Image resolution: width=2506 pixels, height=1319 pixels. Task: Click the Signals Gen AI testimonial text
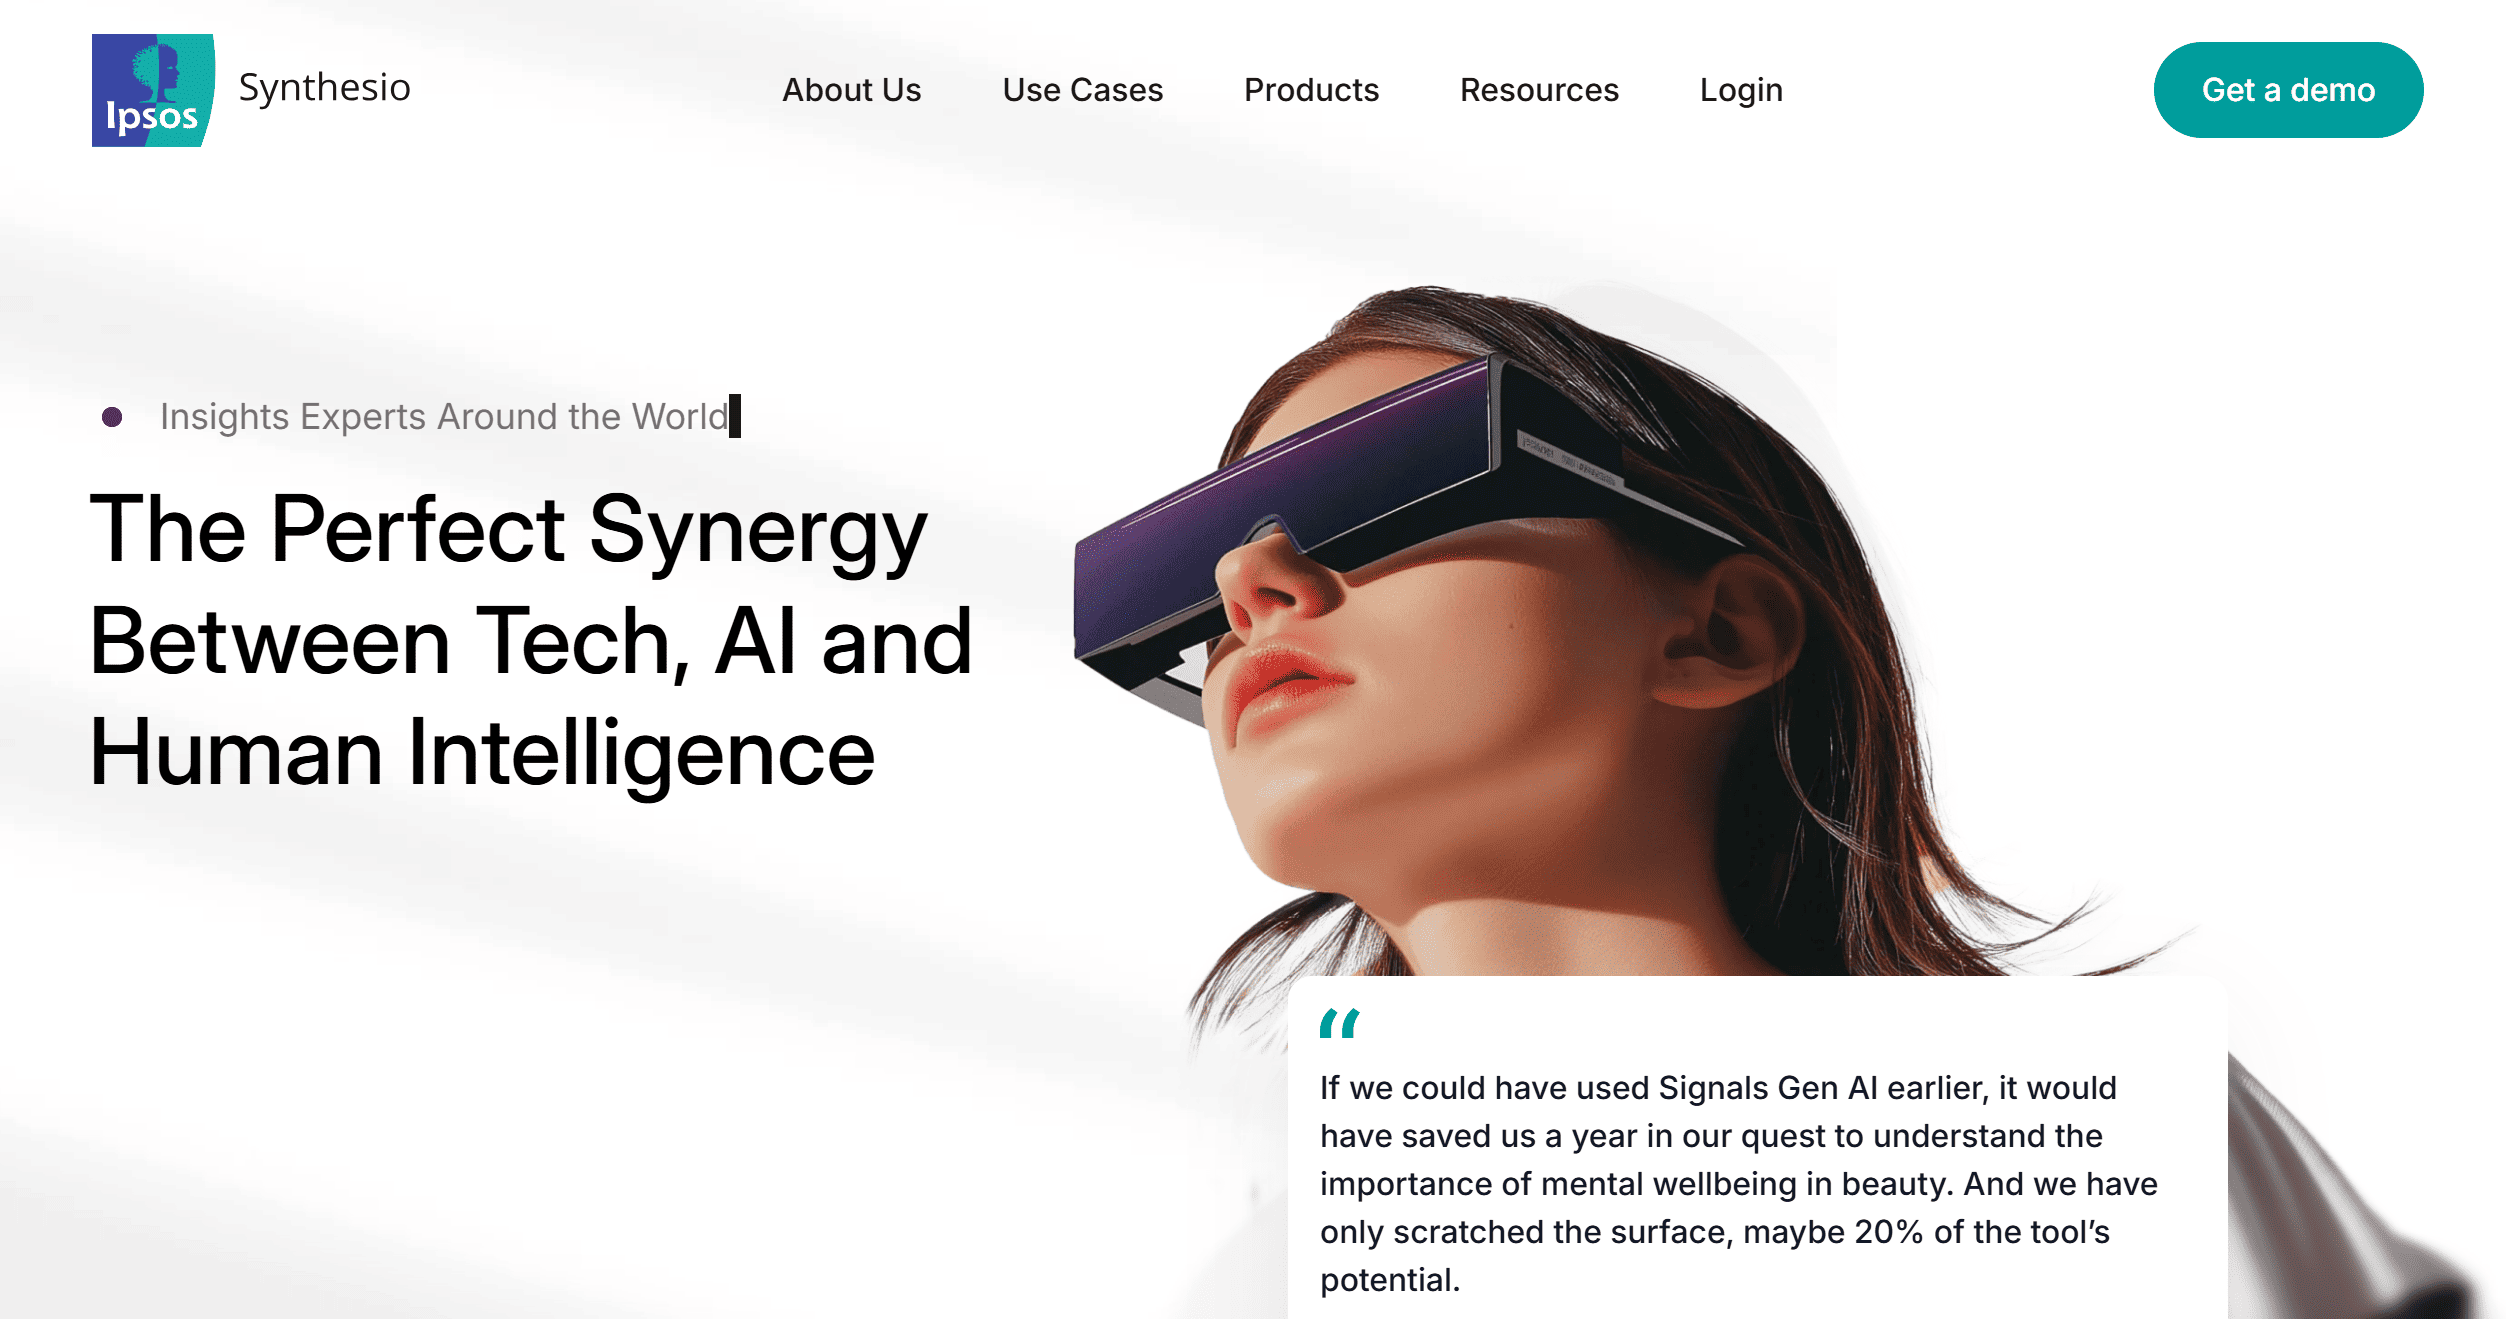1738,1183
